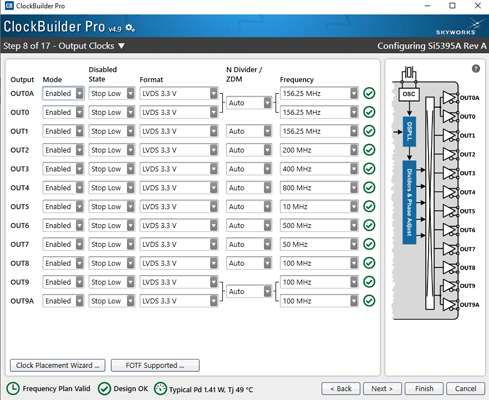
Task: Click the 'Step 8 of 17 - Output Clocks' heading
Action: click(x=59, y=46)
